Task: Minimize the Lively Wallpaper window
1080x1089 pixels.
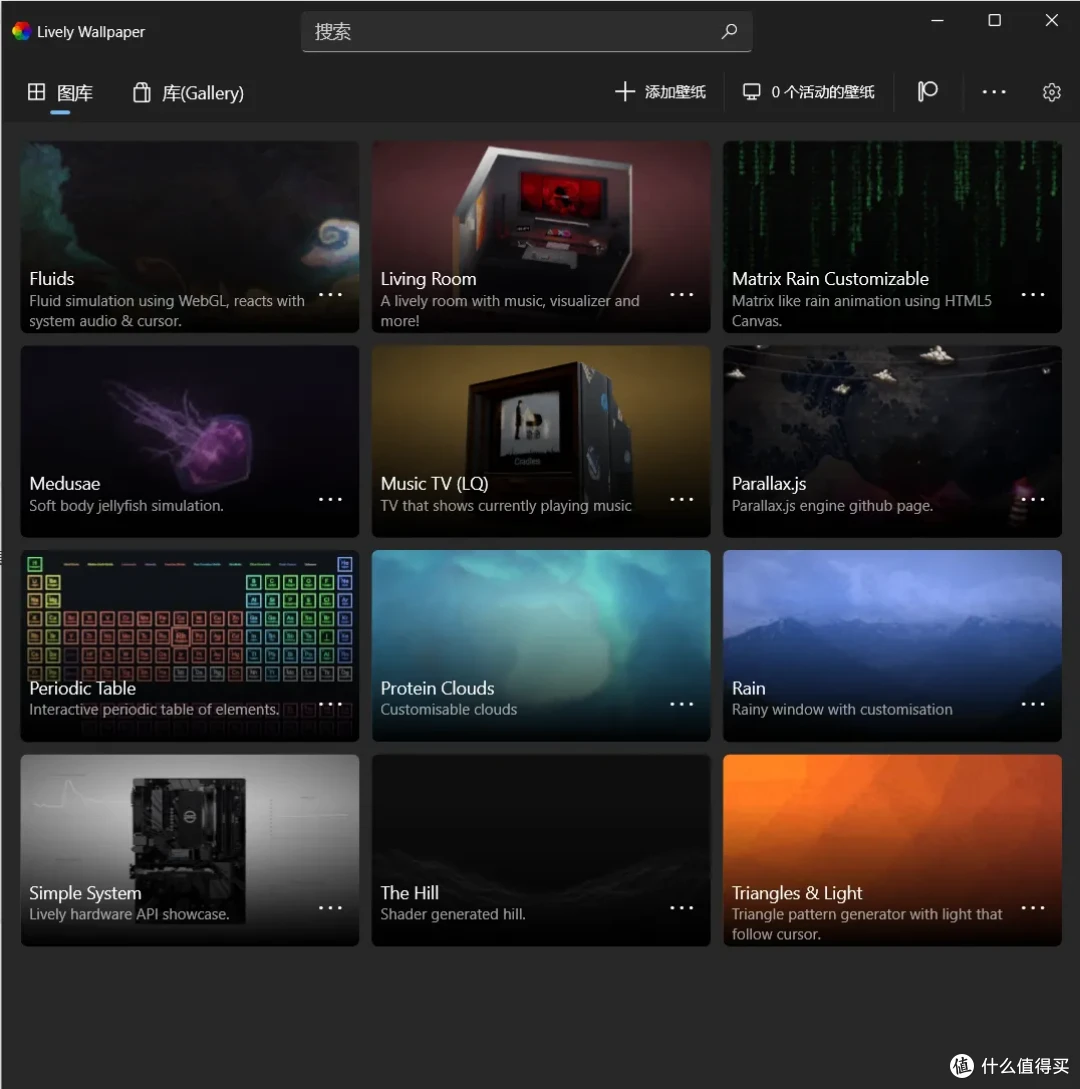Action: pyautogui.click(x=937, y=21)
